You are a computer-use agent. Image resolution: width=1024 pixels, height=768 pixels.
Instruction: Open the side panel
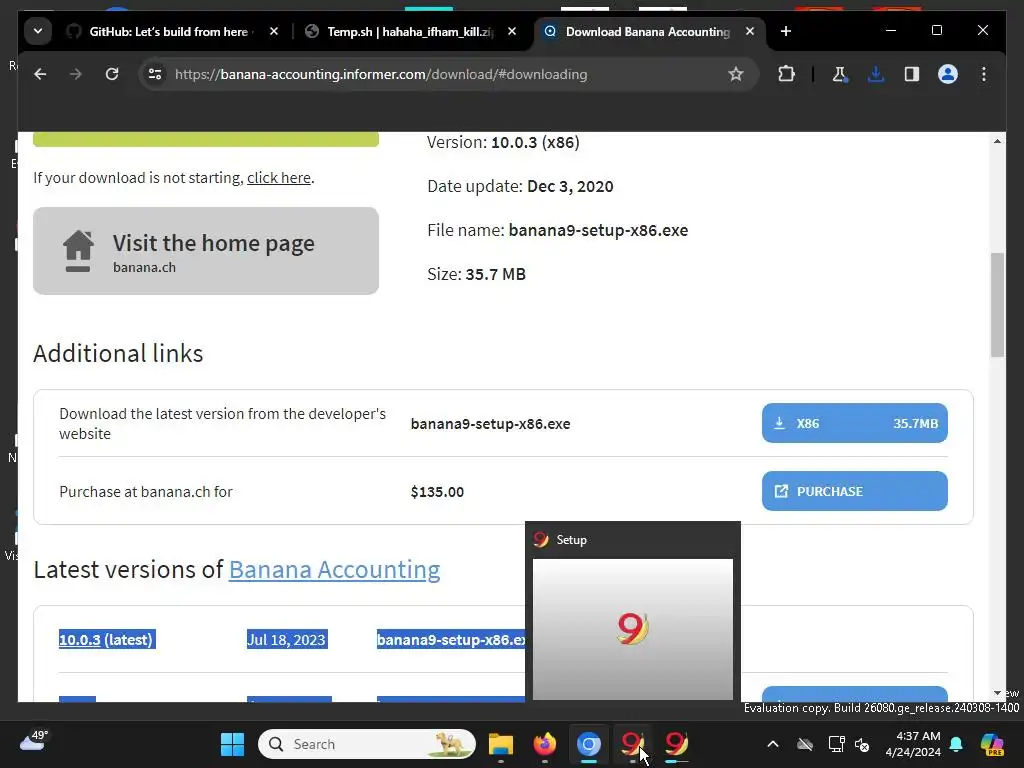pos(912,74)
